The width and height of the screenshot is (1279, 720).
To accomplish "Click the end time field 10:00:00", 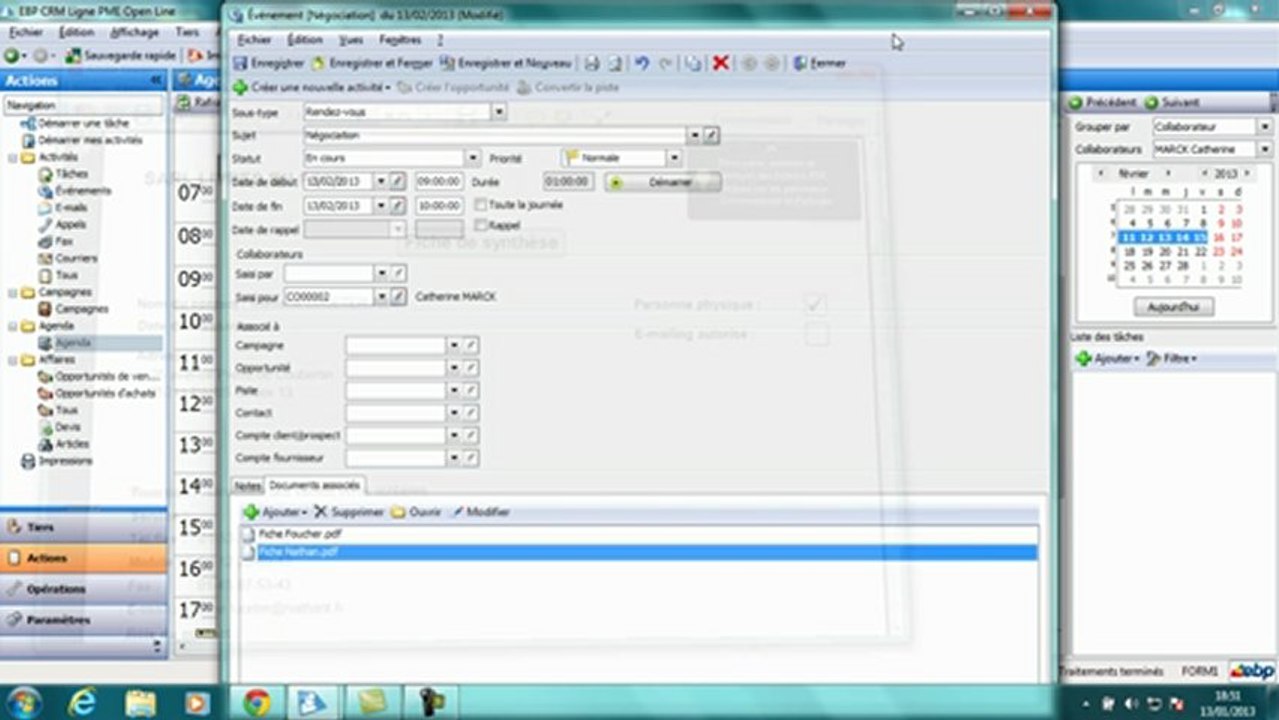I will pyautogui.click(x=439, y=205).
